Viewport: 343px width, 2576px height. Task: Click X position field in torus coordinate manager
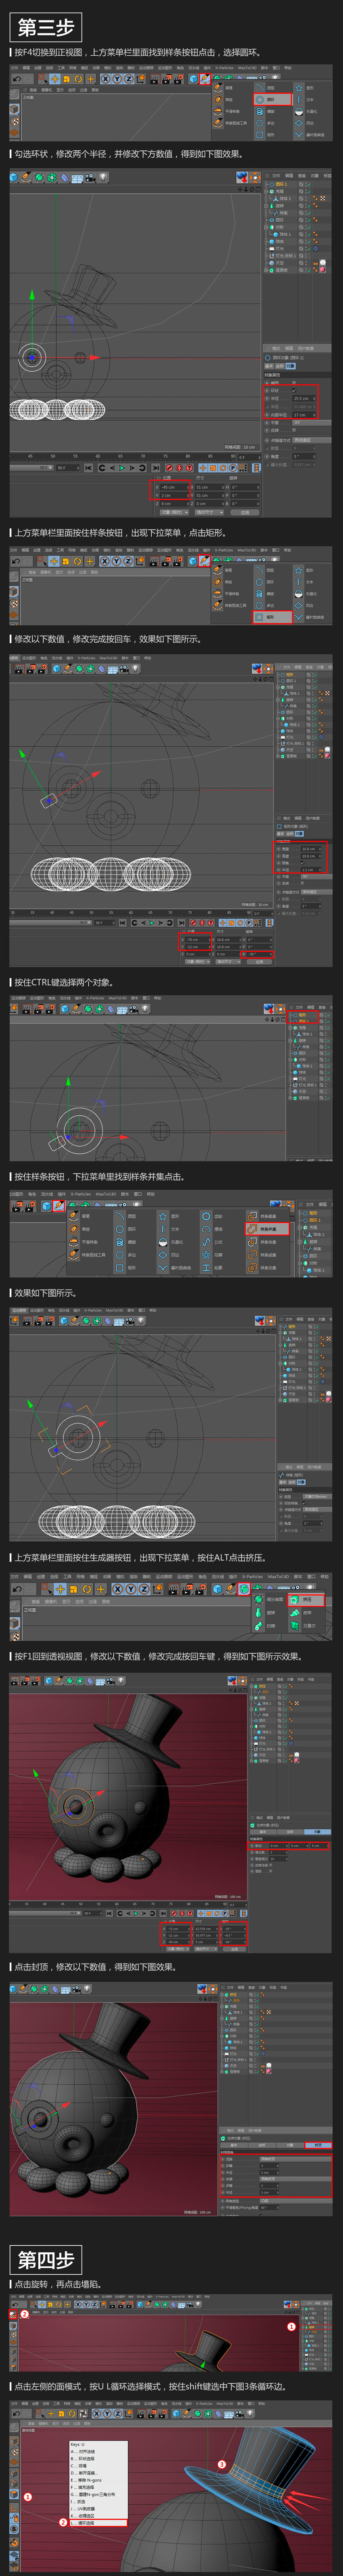[x=174, y=487]
